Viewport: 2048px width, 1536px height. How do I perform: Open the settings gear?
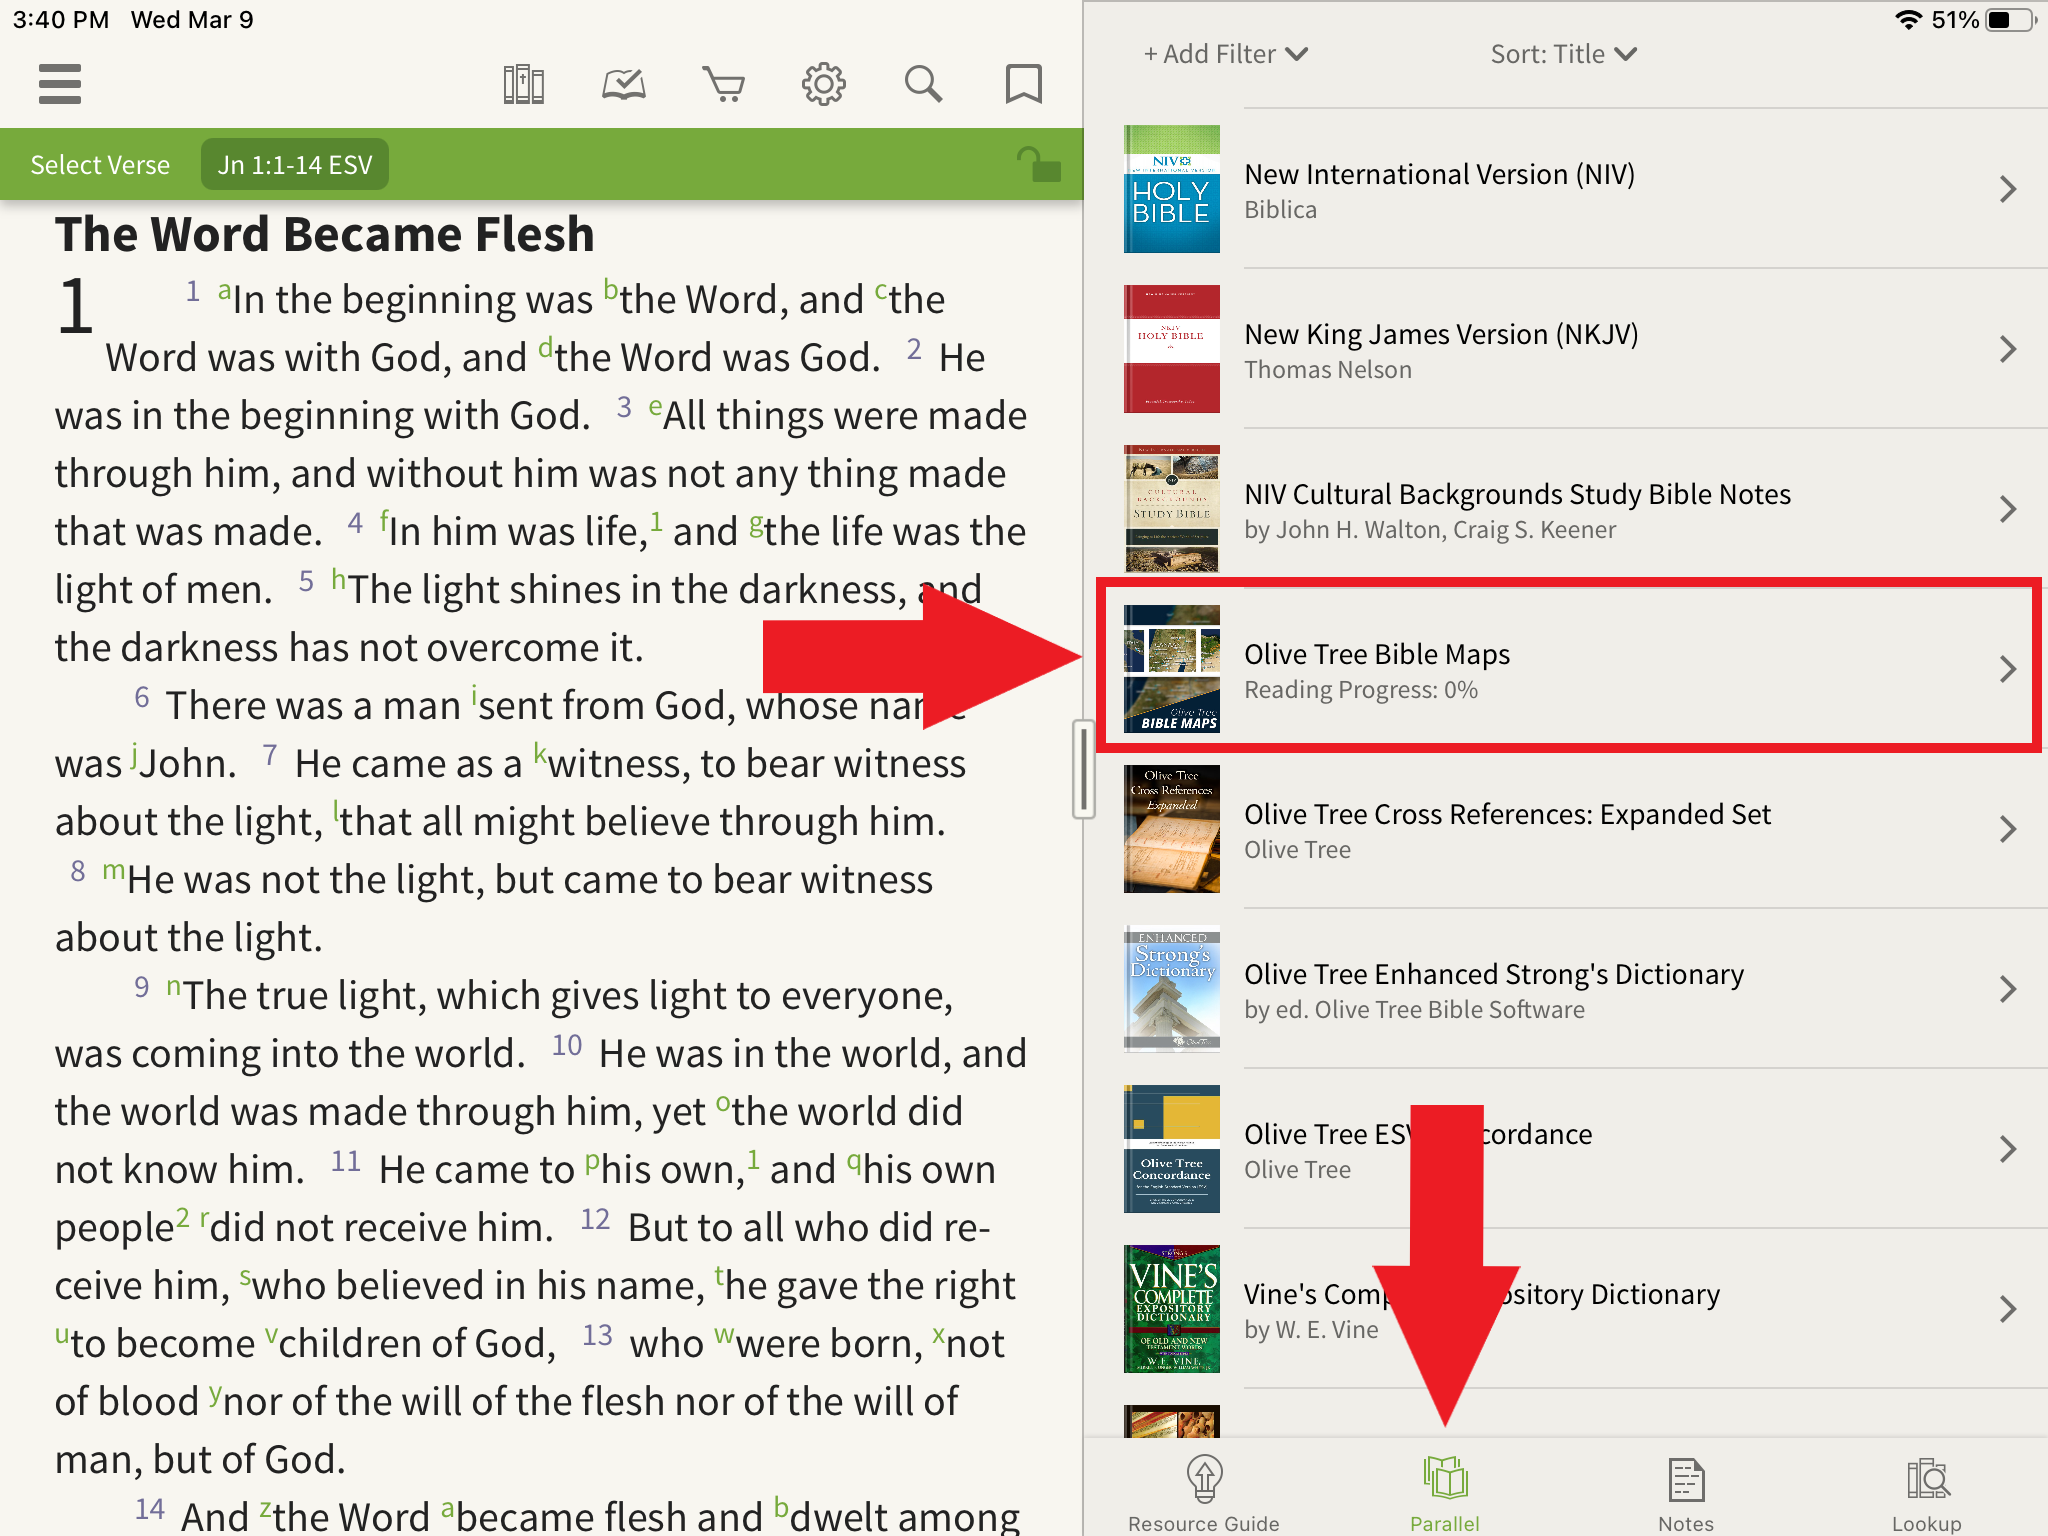click(x=823, y=84)
